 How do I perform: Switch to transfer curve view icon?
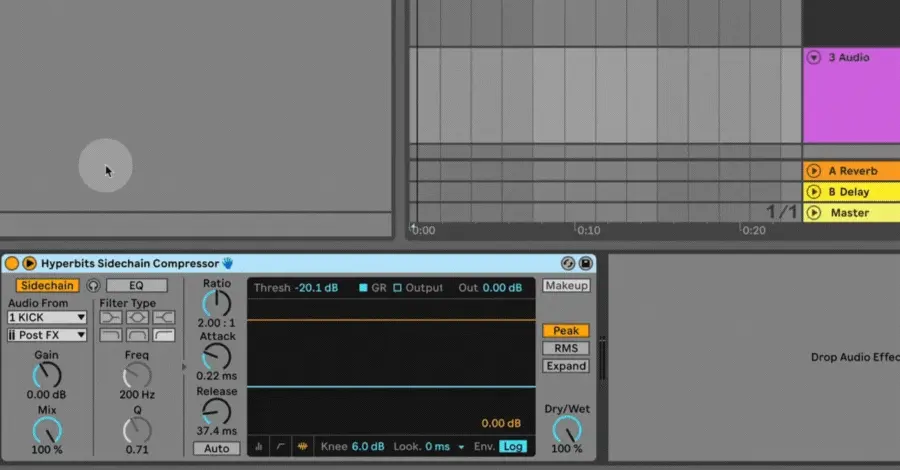280,446
